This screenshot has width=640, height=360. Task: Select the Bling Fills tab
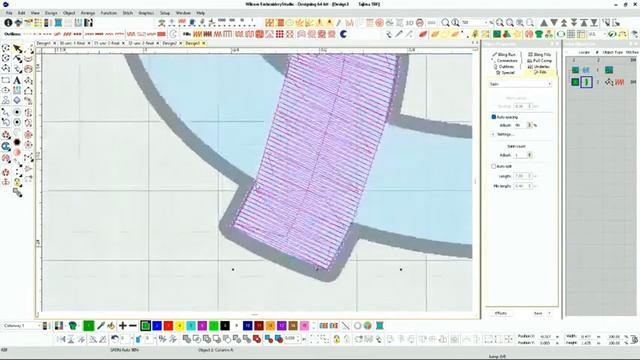(539, 54)
